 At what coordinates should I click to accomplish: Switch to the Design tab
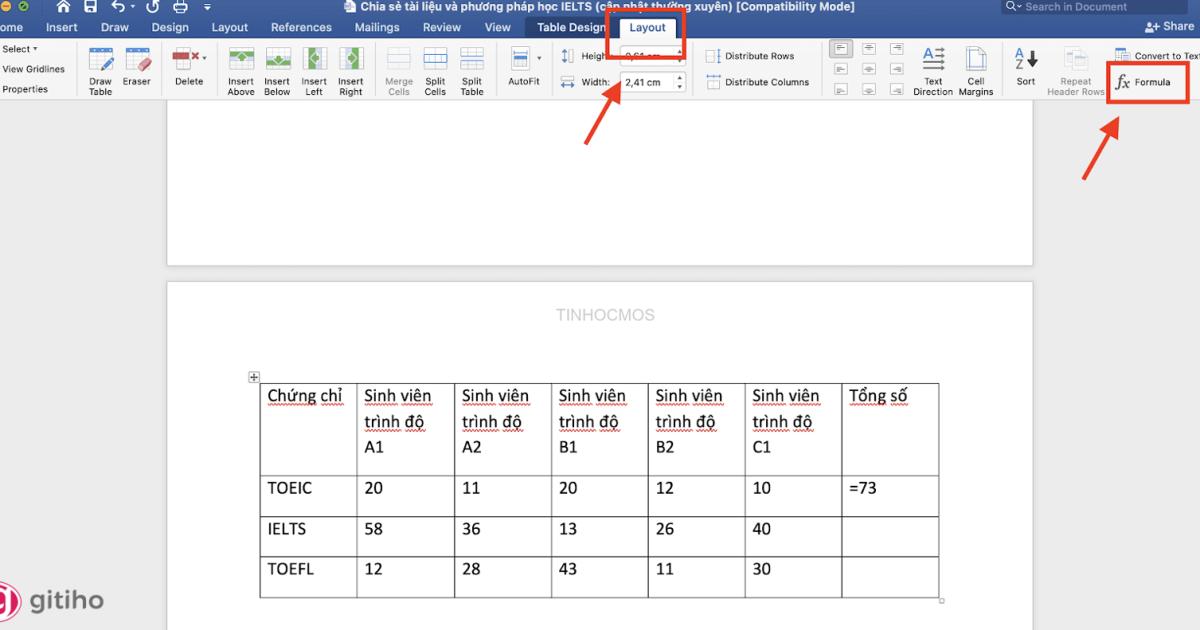point(170,27)
